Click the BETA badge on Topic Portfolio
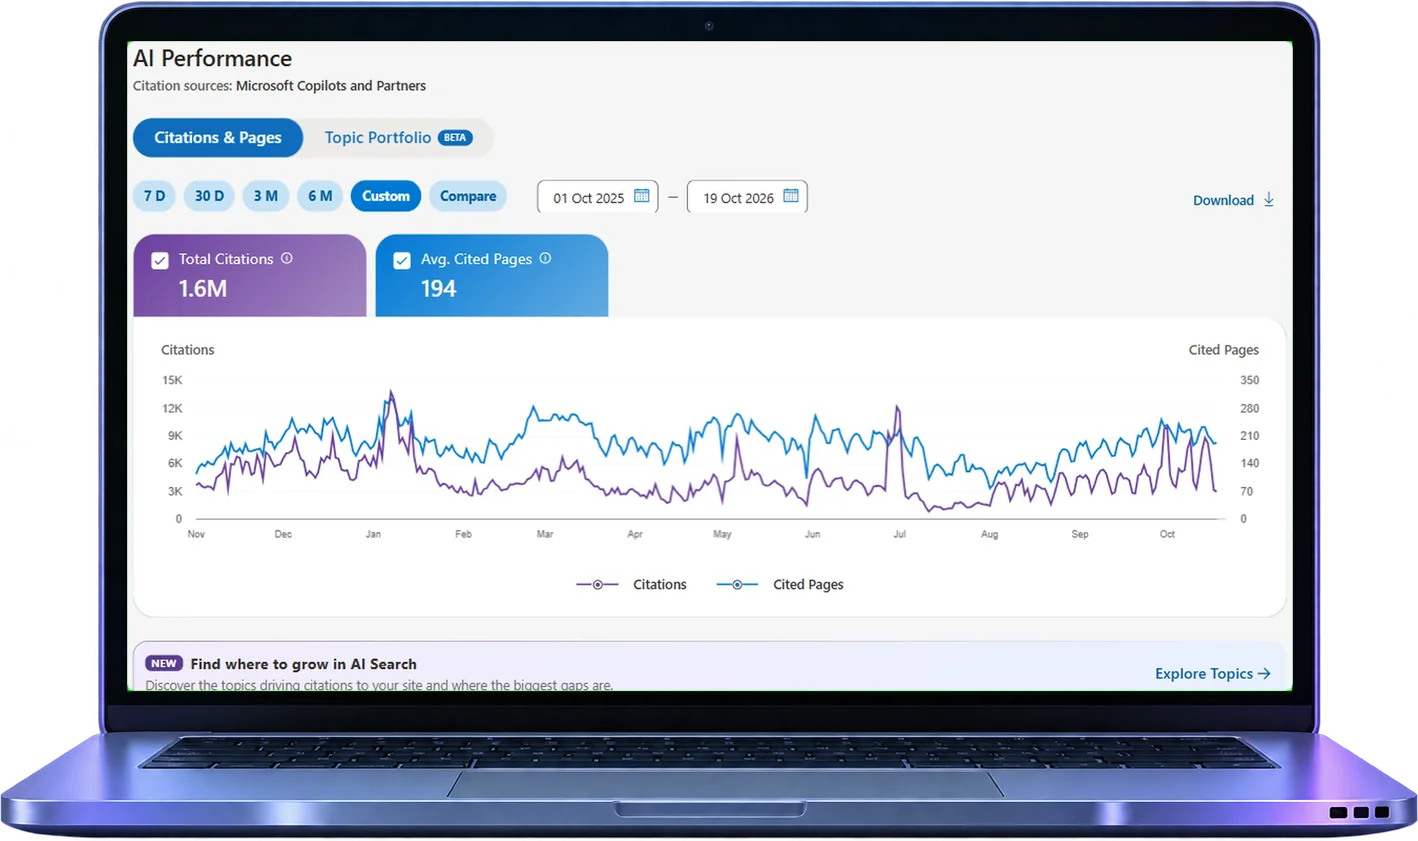This screenshot has width=1418, height=841. coord(455,138)
